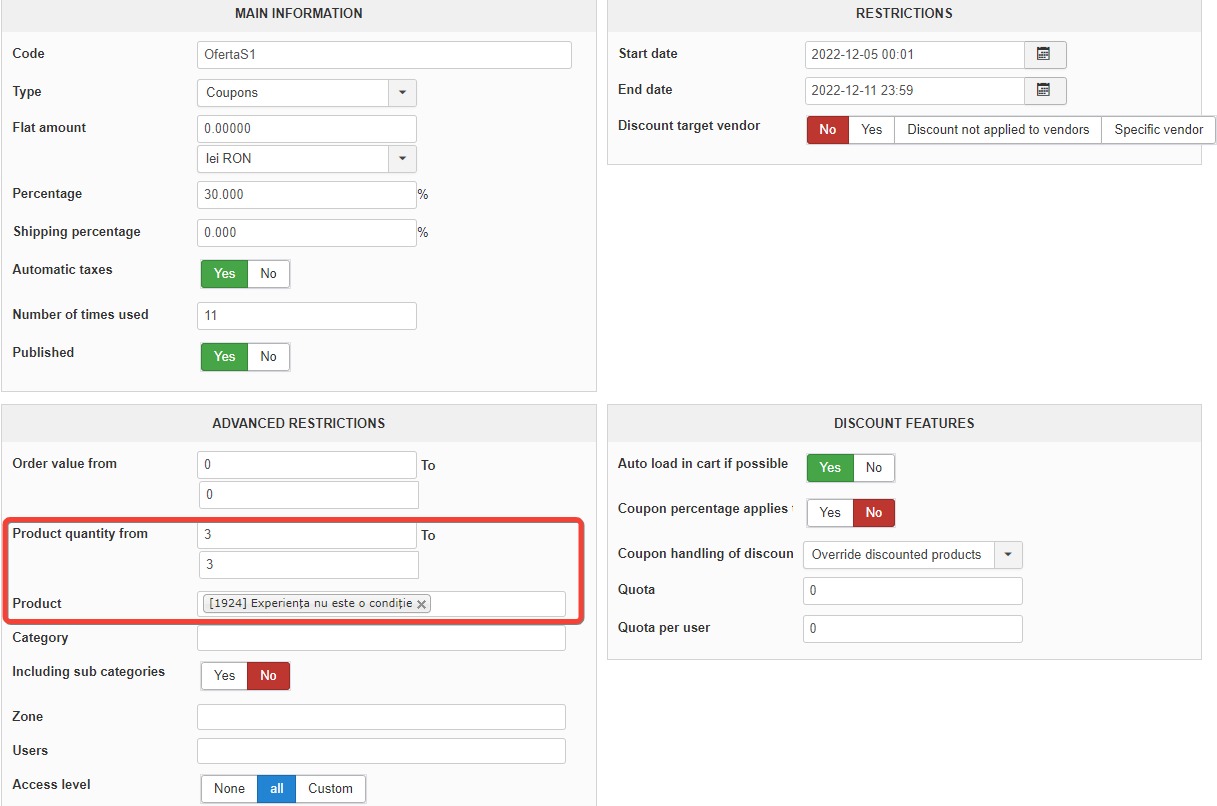Open the End date calendar picker
This screenshot has width=1217, height=806.
click(1044, 90)
